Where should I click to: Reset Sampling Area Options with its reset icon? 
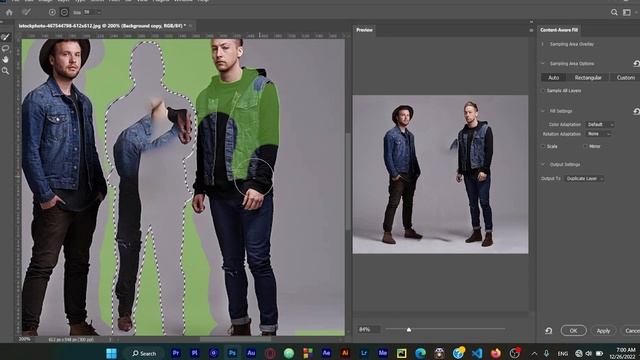coord(636,63)
